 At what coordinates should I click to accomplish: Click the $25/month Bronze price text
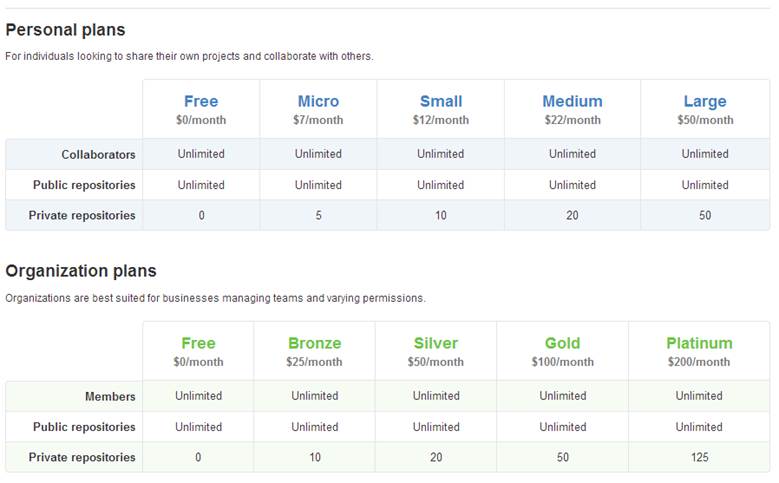tap(314, 362)
